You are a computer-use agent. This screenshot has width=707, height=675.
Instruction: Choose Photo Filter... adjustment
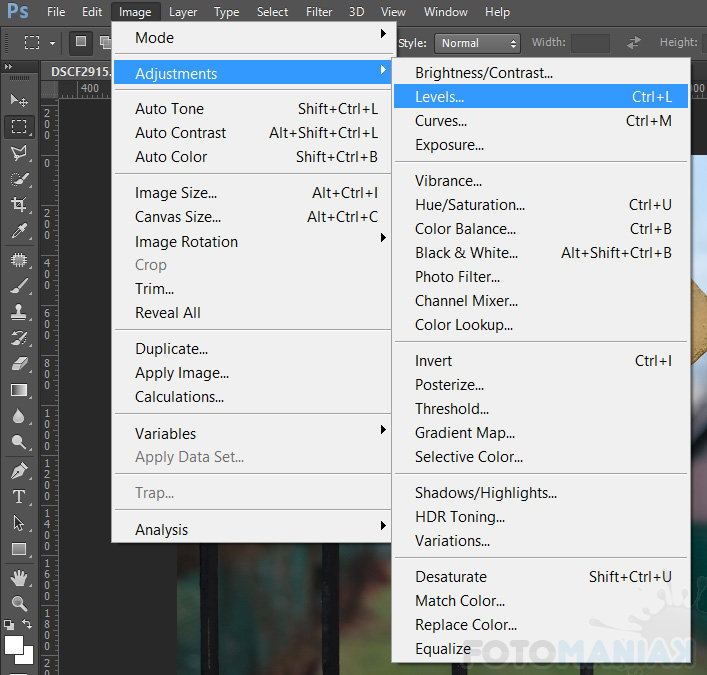pos(541,277)
